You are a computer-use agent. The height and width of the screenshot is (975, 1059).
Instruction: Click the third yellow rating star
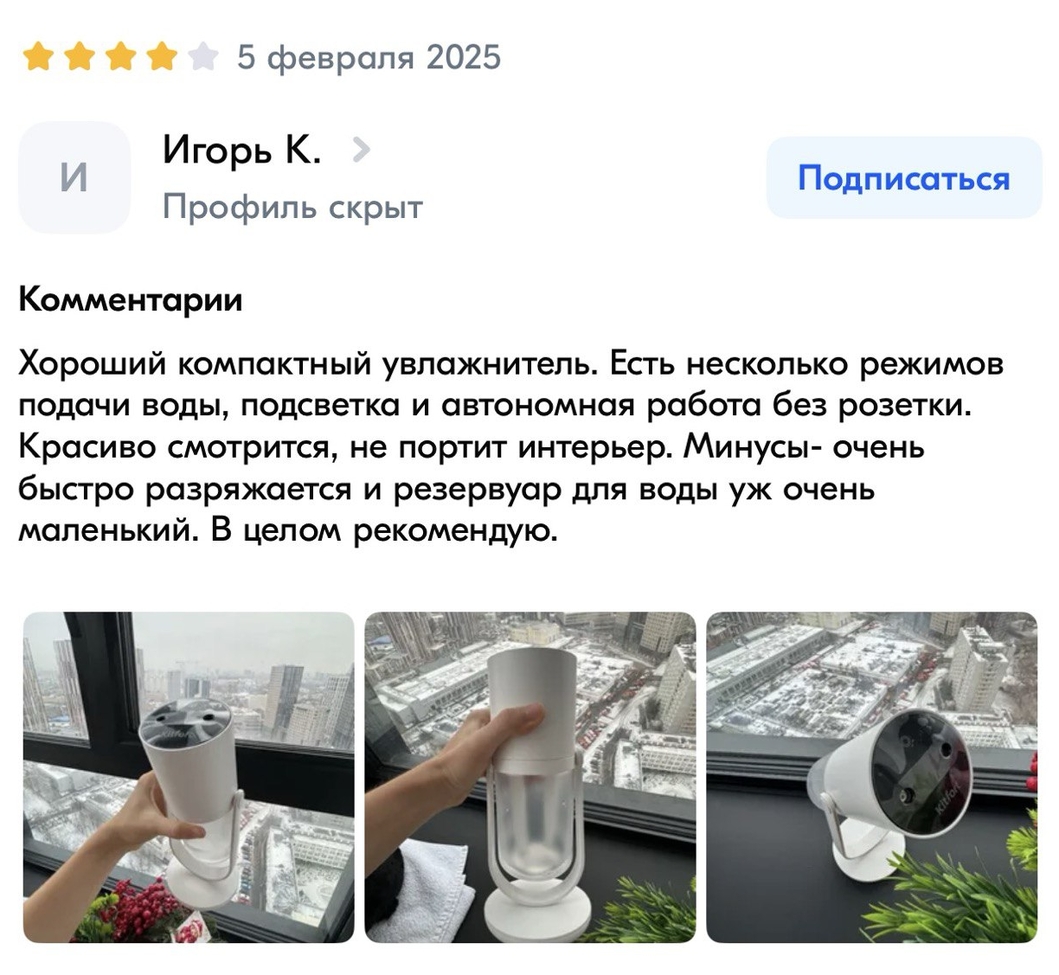pyautogui.click(x=121, y=57)
